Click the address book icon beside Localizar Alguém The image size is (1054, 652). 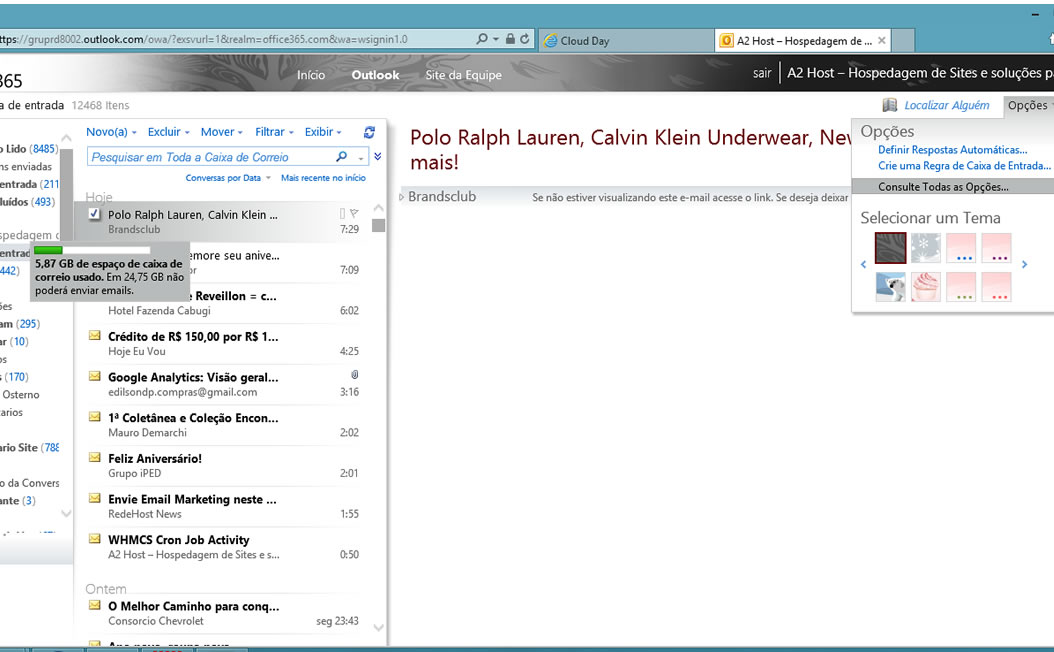click(890, 105)
